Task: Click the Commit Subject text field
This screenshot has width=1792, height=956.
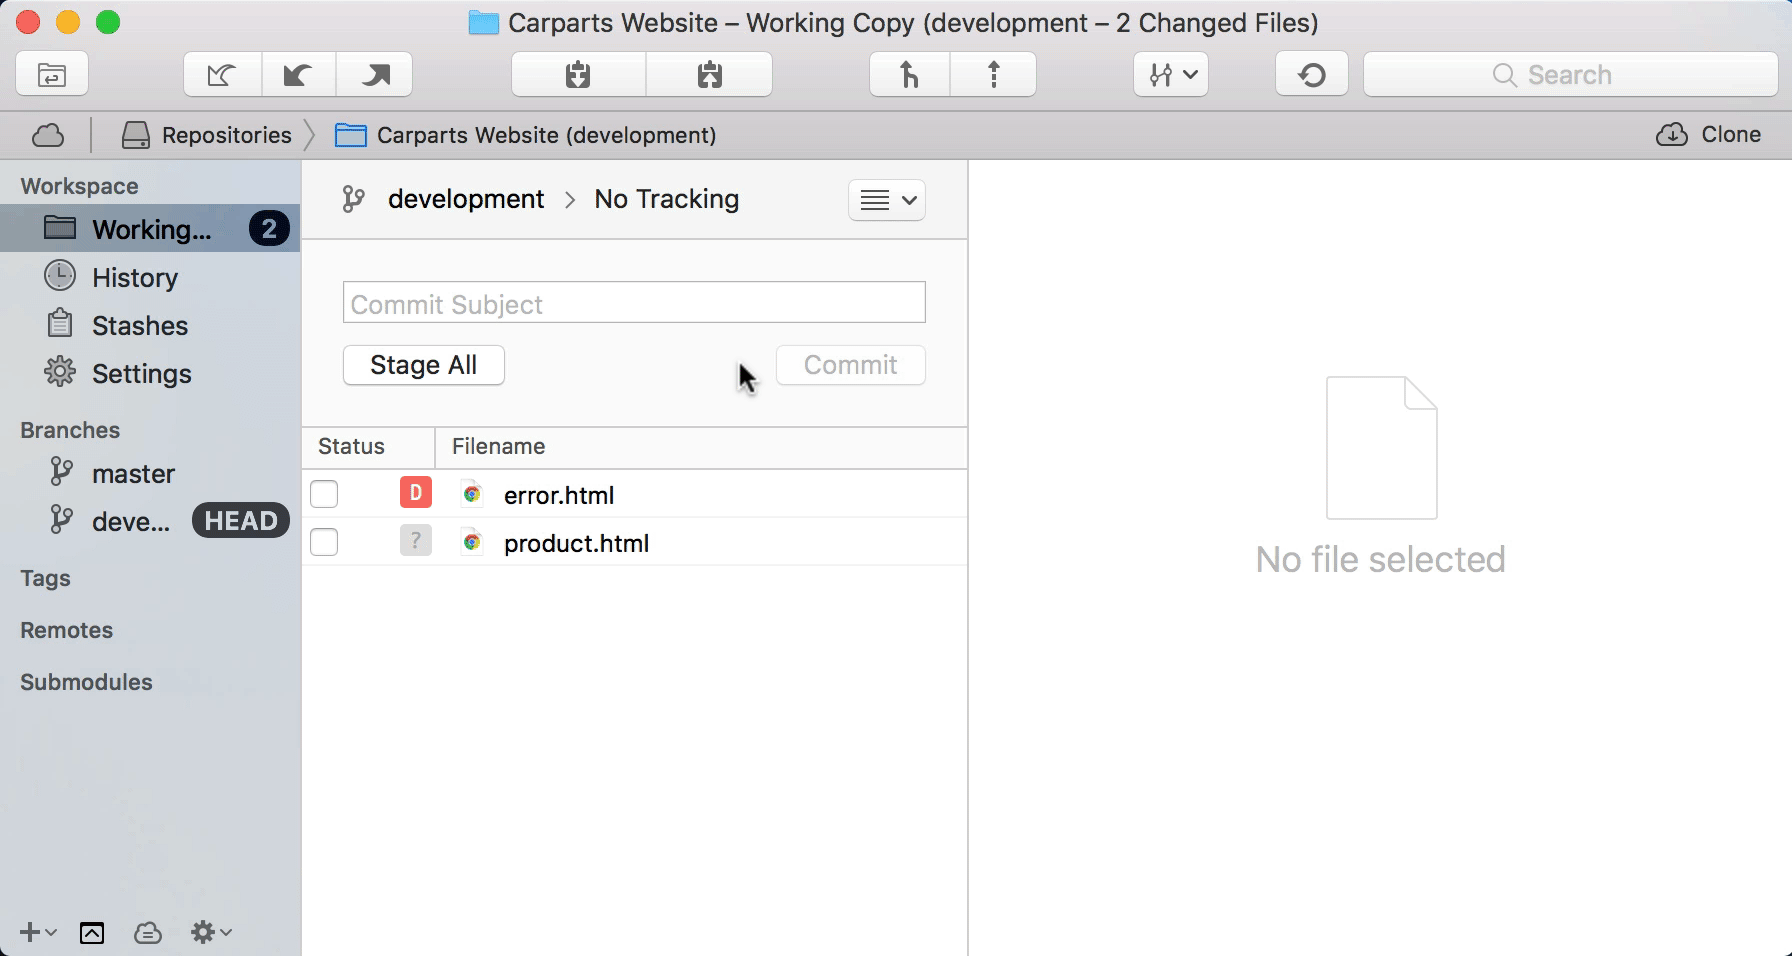Action: pyautogui.click(x=634, y=303)
